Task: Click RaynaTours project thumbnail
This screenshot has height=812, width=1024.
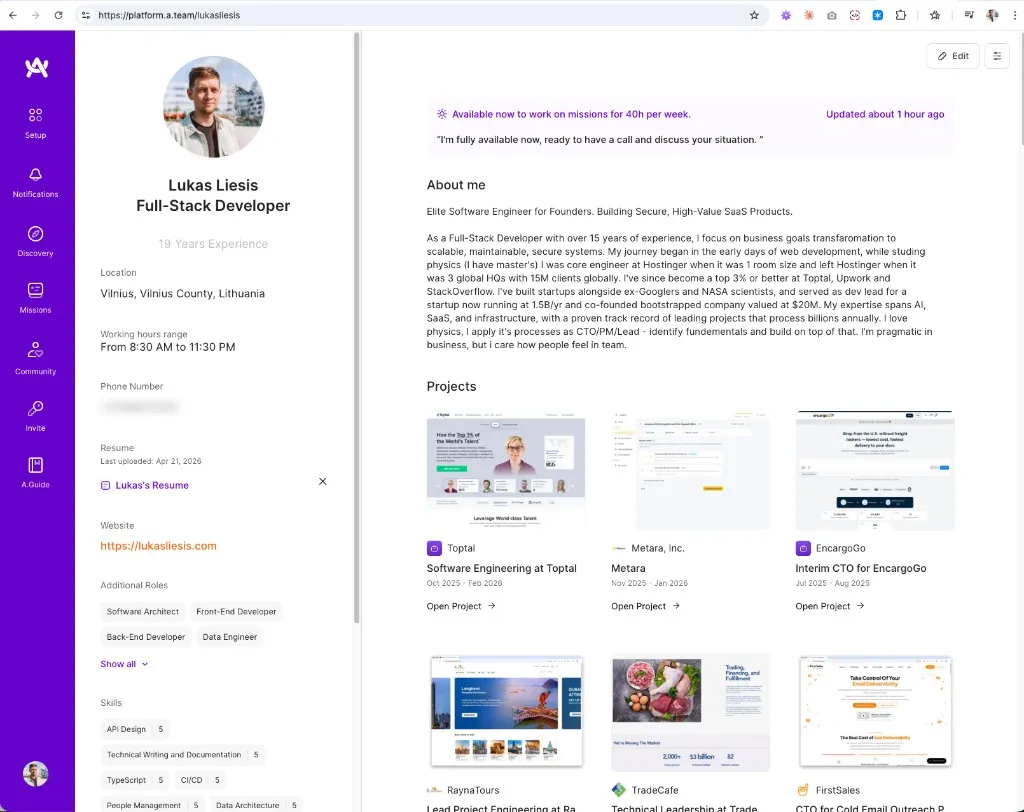Action: [x=506, y=712]
